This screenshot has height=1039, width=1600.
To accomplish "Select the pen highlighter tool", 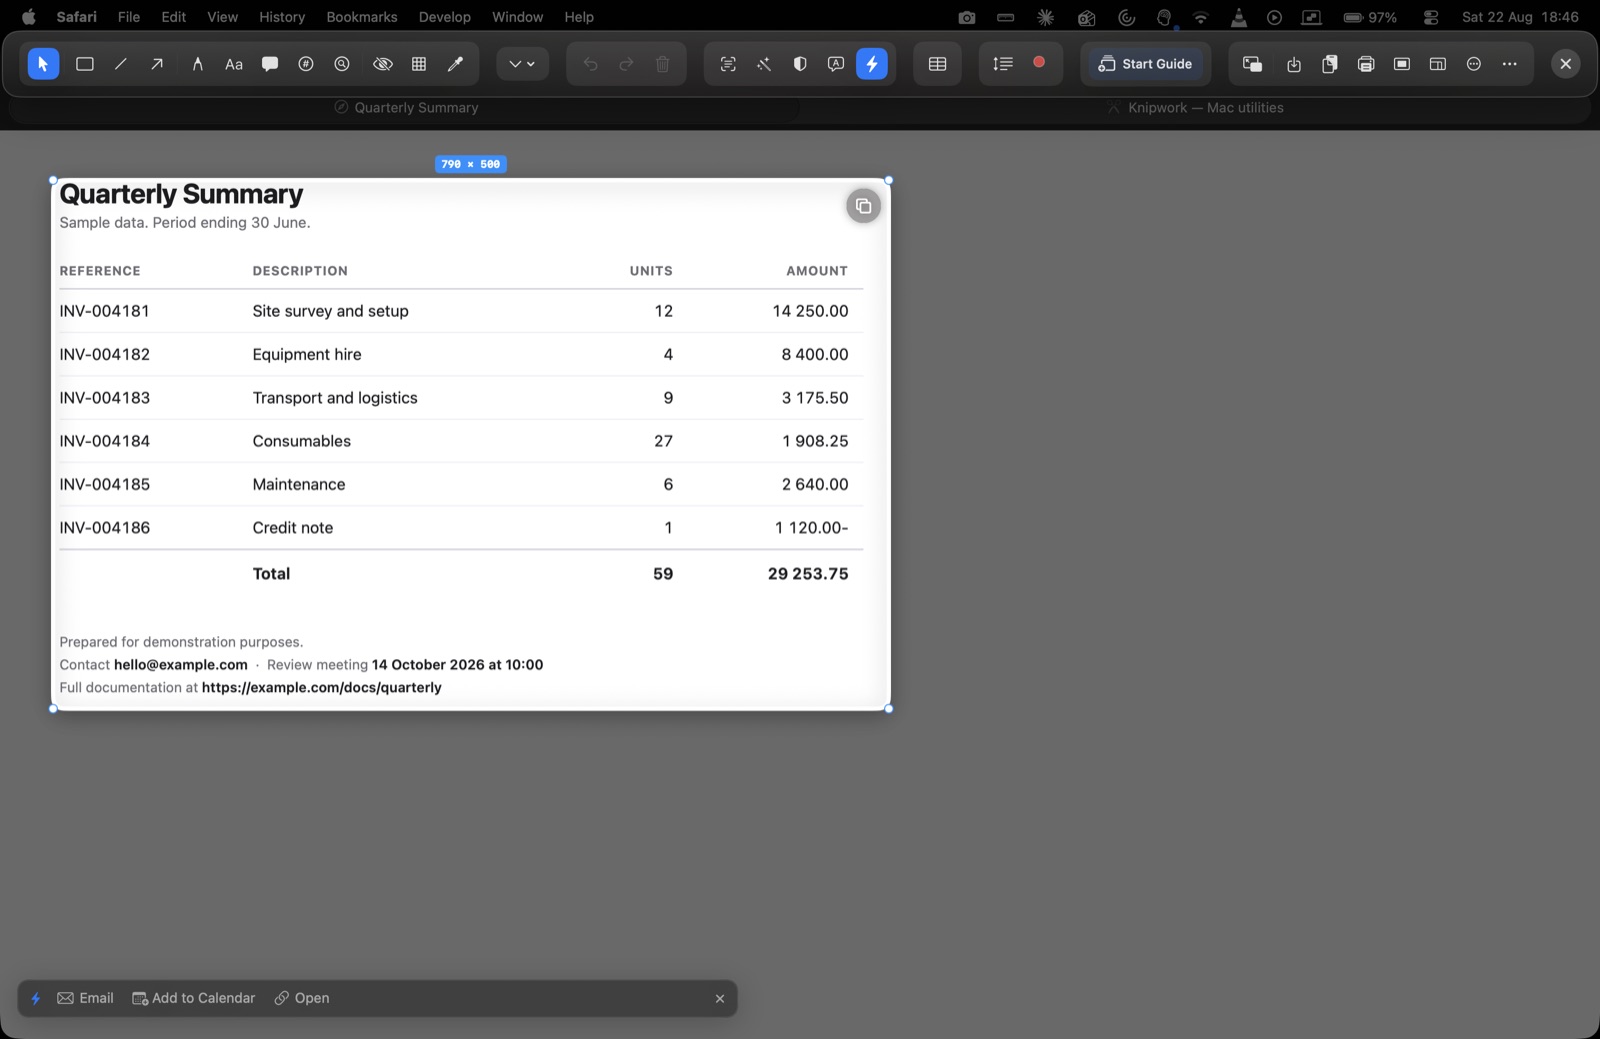I will (197, 64).
